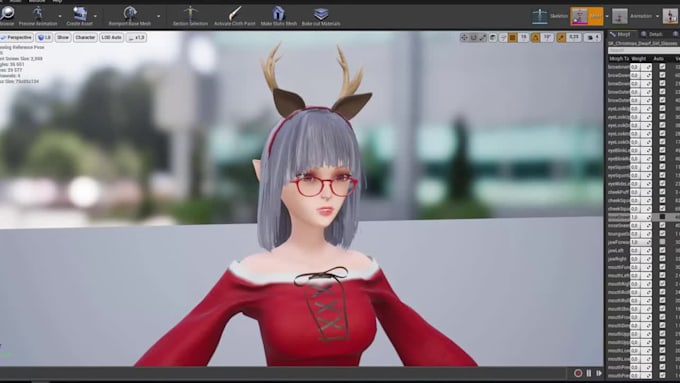Open the Reimport Base Mesh dropdown arrow
This screenshot has width=680, height=383.
(x=158, y=16)
